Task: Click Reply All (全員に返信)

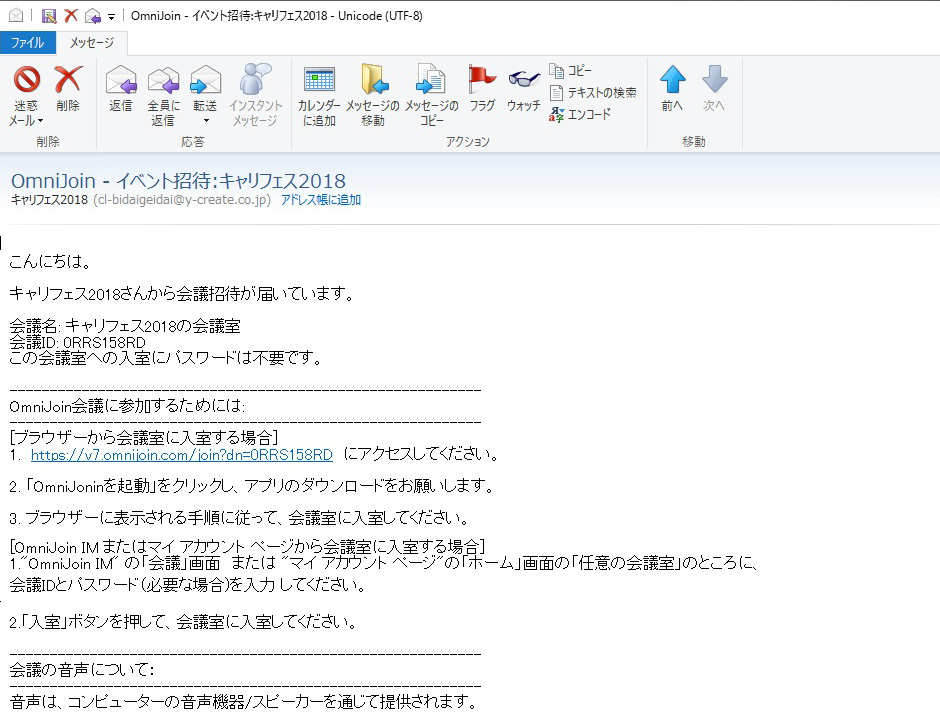Action: (163, 81)
